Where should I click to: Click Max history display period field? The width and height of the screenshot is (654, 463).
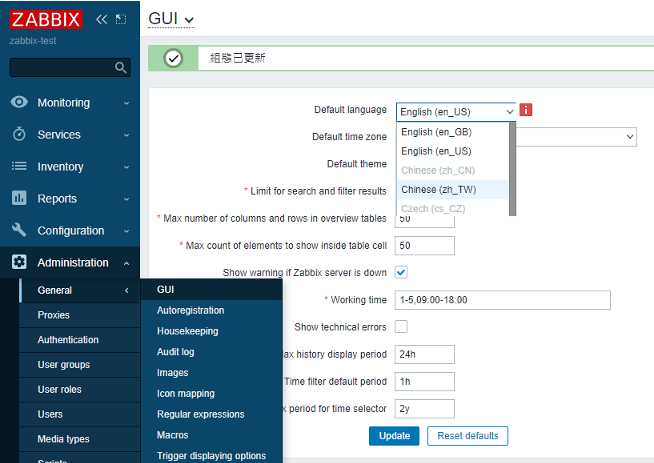tap(425, 354)
